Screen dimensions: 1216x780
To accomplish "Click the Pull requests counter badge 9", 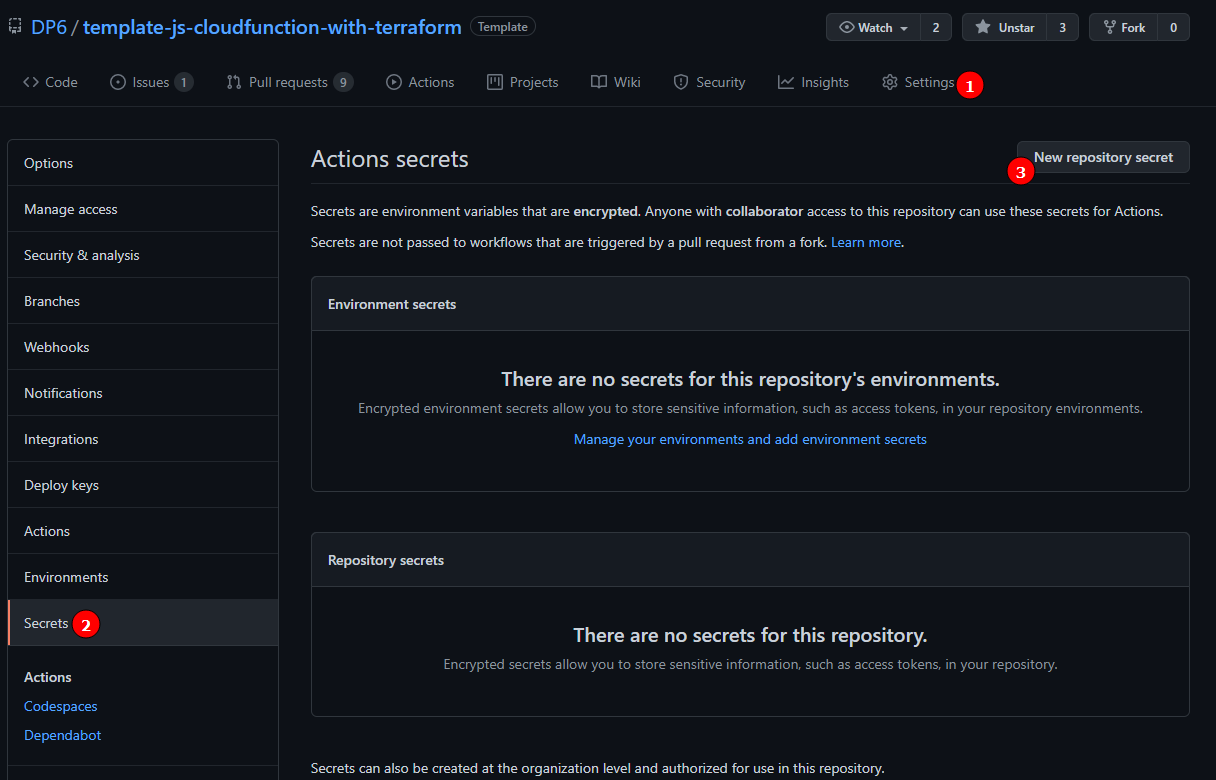I will [343, 82].
